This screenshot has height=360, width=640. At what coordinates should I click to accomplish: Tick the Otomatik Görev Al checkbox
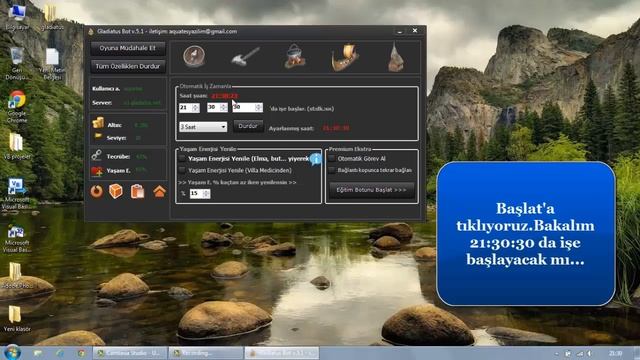point(332,158)
